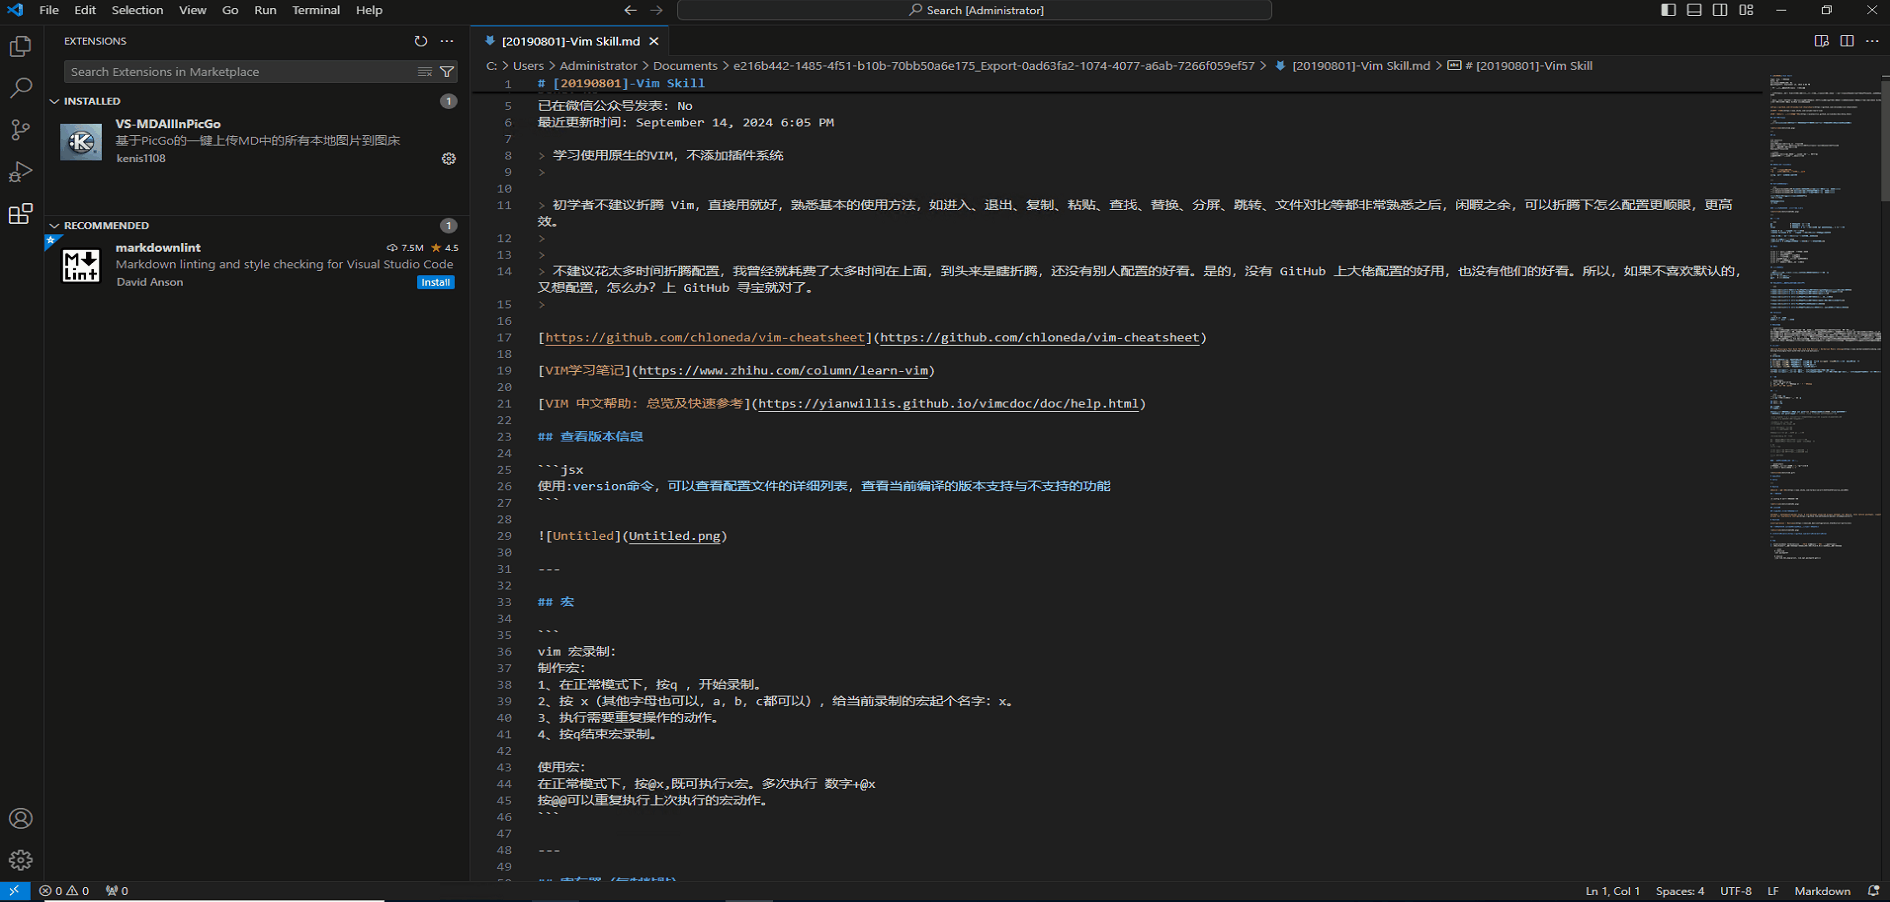Select the Extensions view icon

click(x=20, y=214)
